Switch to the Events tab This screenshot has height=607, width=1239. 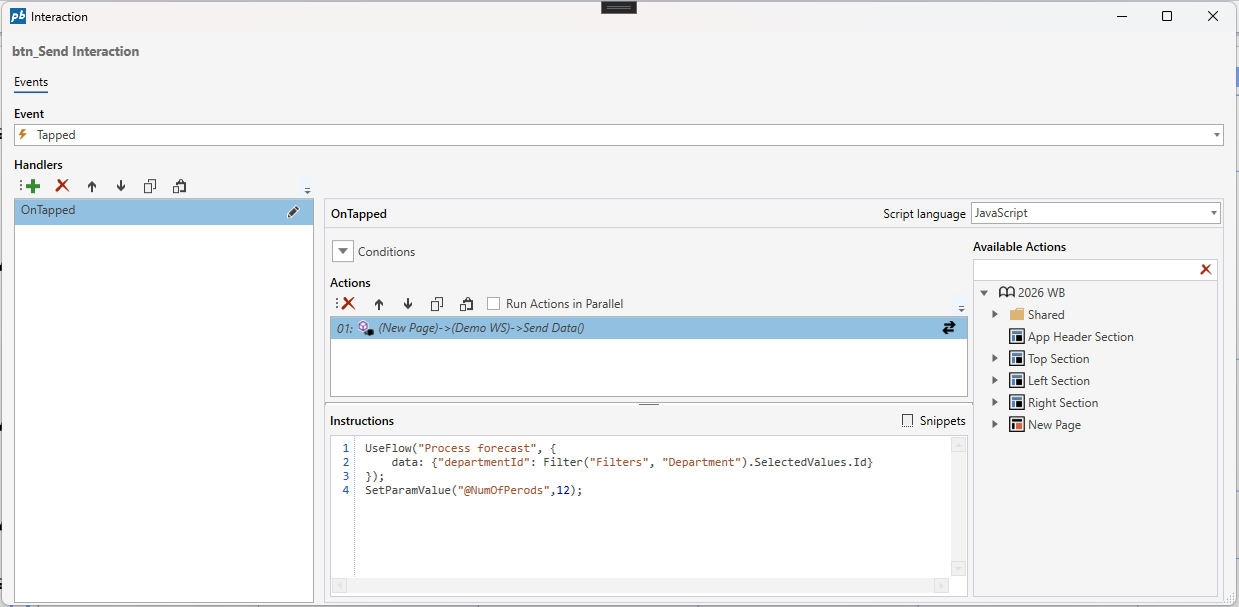(x=31, y=82)
